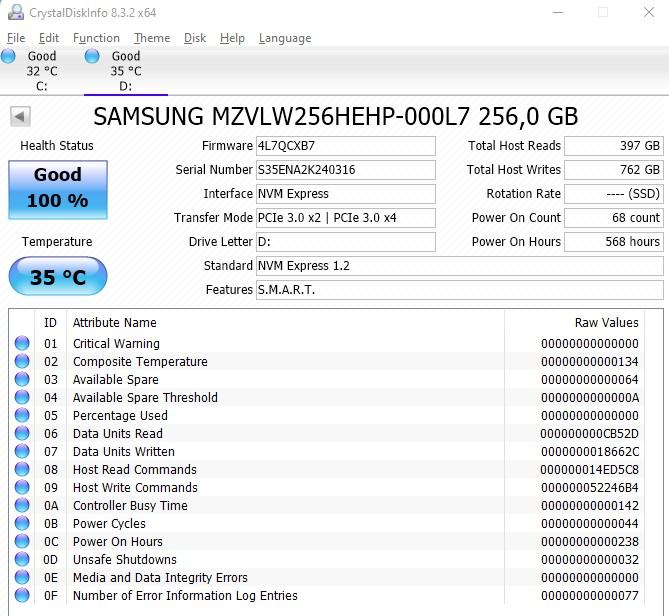
Task: Open the Function menu
Action: (x=96, y=38)
